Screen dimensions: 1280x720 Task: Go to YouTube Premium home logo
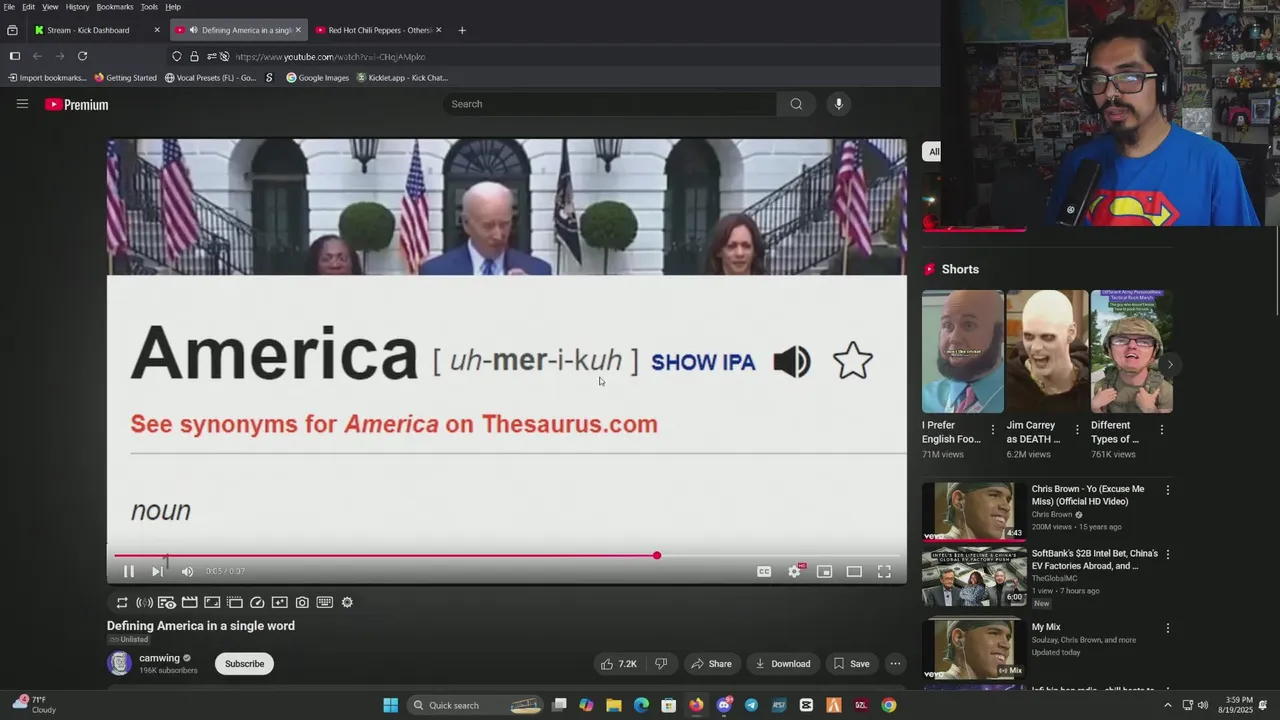76,104
